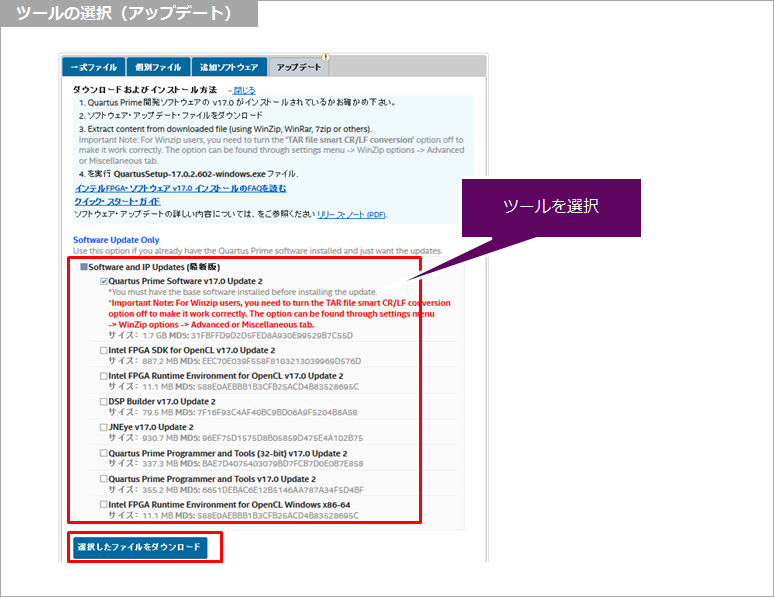This screenshot has height=597, width=774.
Task: Click the ダウンロードおよびインストール方法 heading
Action: [x=145, y=90]
